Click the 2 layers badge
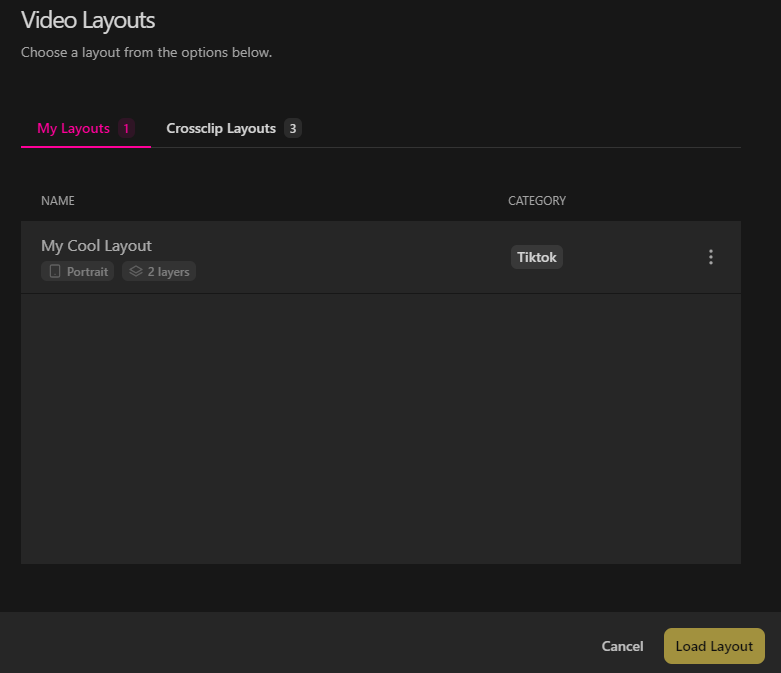Screen dimensions: 781x673 [159, 271]
